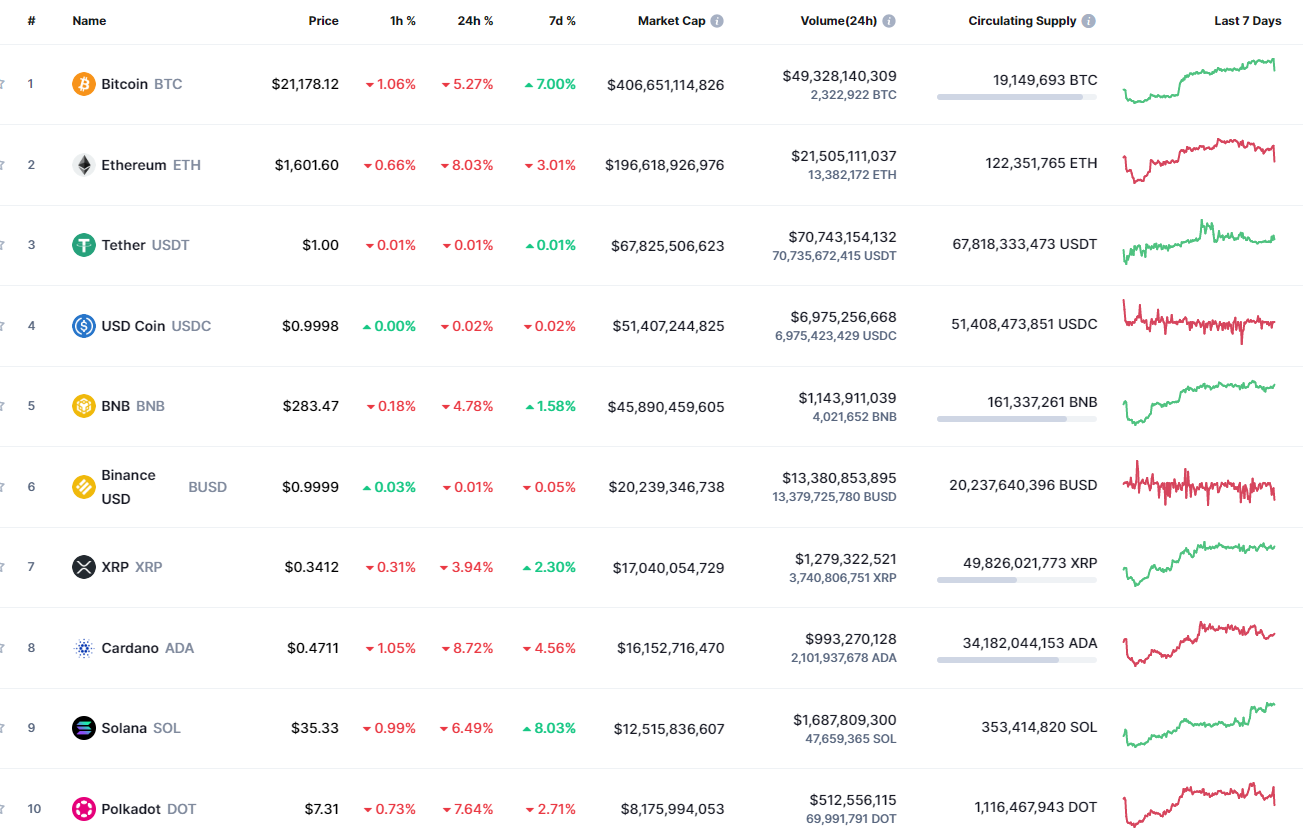Click the XRP logo icon

84,567
